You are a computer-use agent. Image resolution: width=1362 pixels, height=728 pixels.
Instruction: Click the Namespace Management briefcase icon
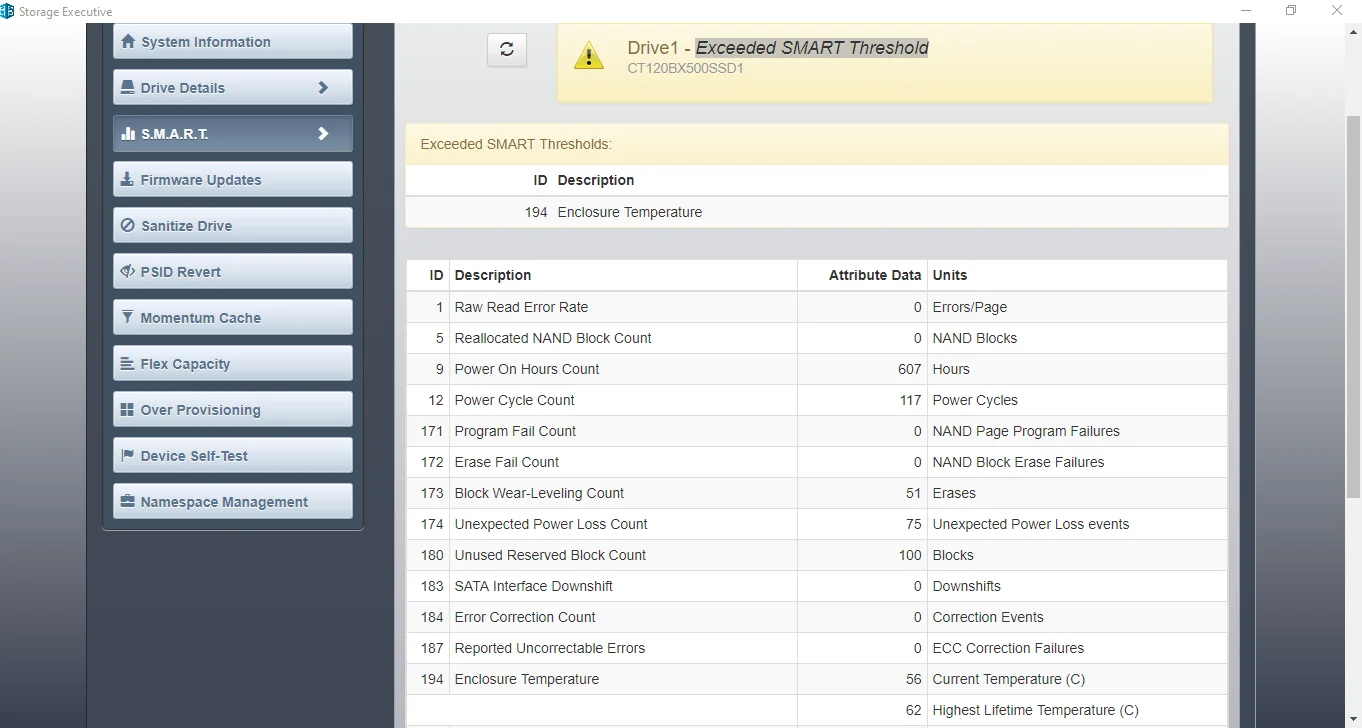click(x=128, y=502)
